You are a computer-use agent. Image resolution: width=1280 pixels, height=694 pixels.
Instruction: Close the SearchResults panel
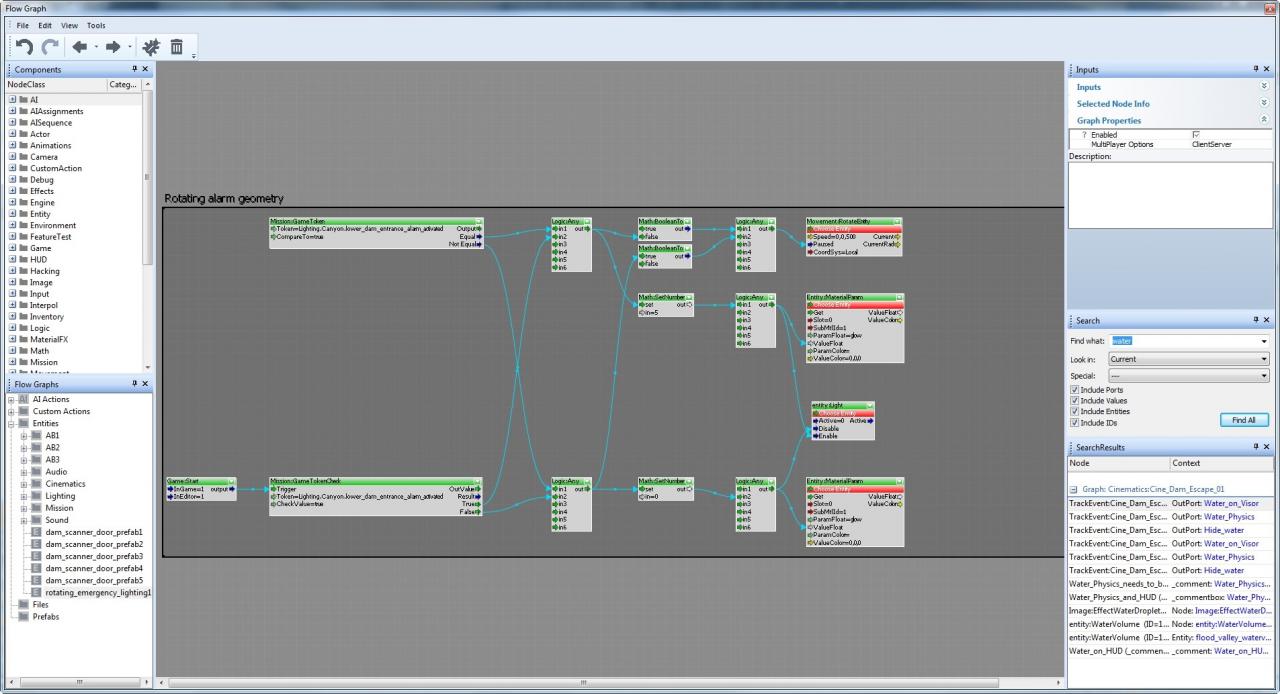pyautogui.click(x=1267, y=447)
